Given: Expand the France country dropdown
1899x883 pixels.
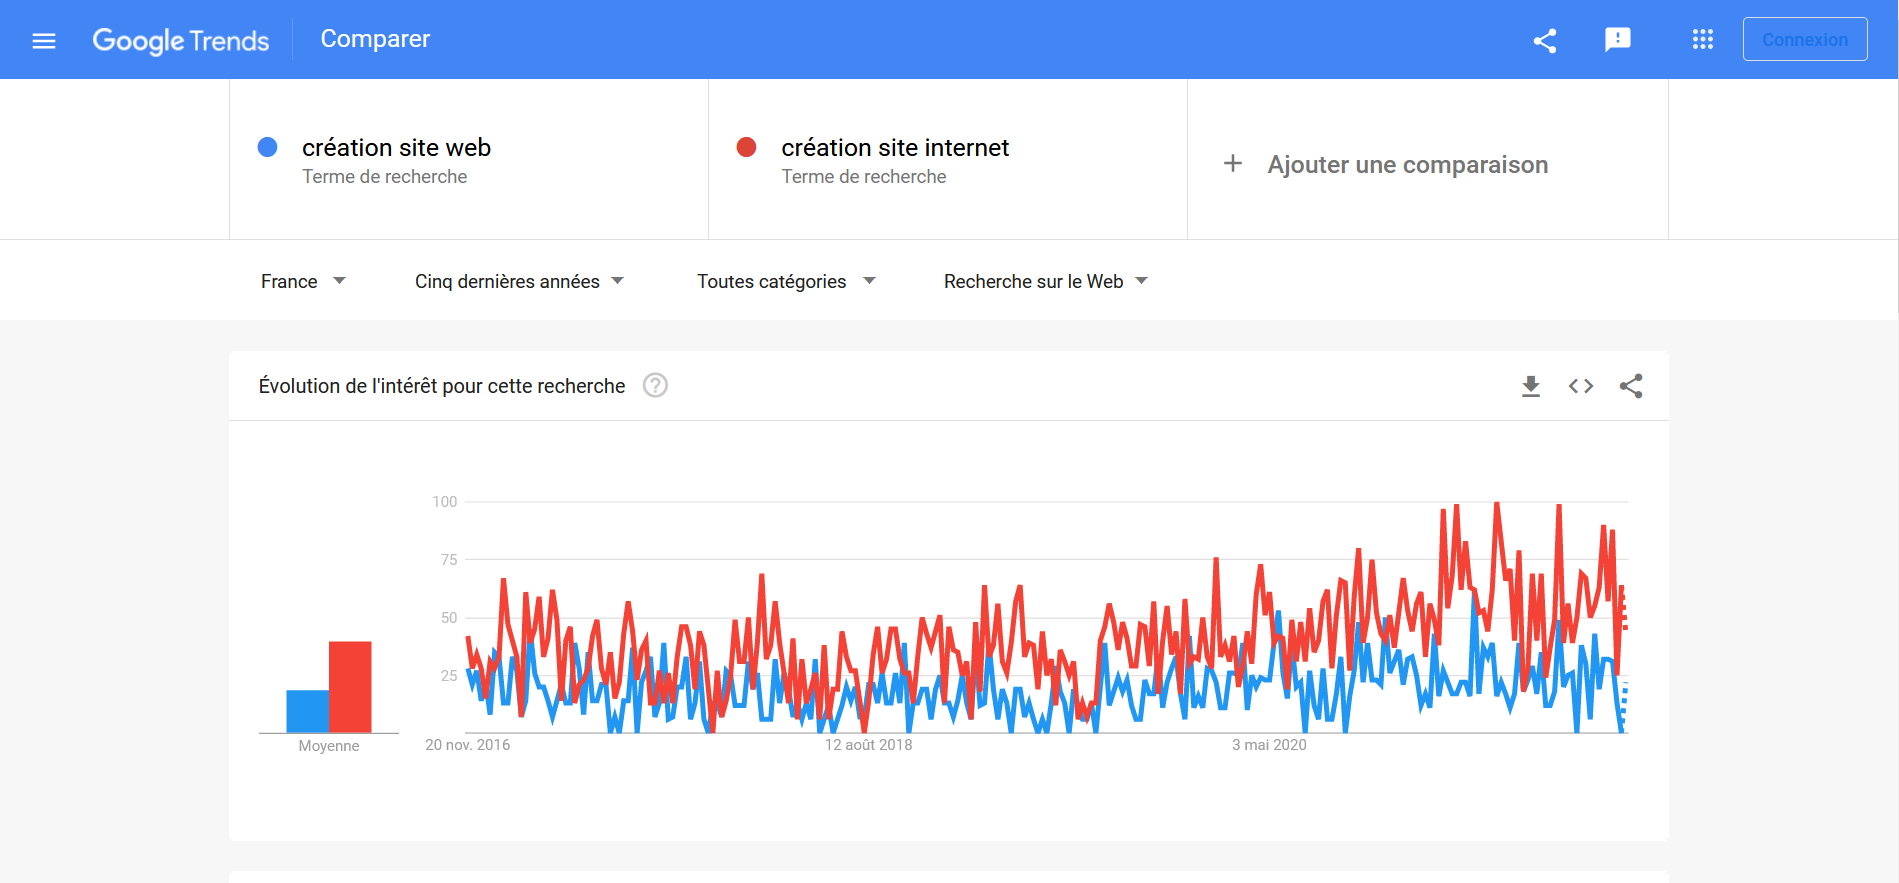Looking at the screenshot, I should point(303,281).
